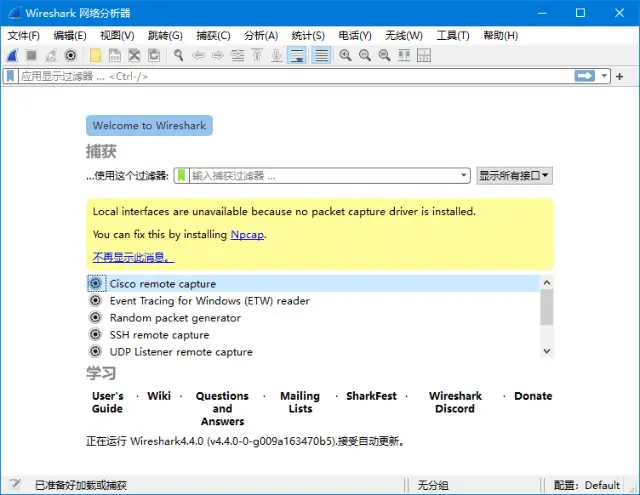
Task: Click the find packet magnifier icon
Action: [179, 56]
